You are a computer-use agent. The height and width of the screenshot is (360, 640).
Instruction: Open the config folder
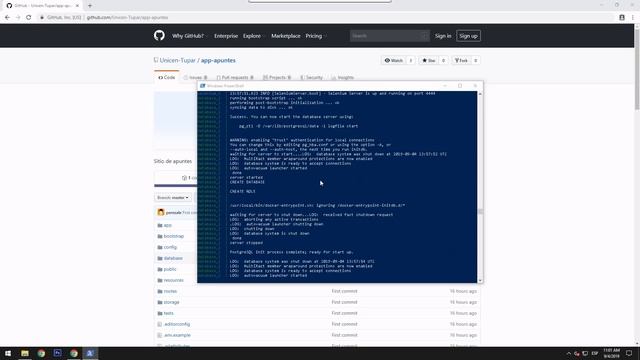point(170,247)
